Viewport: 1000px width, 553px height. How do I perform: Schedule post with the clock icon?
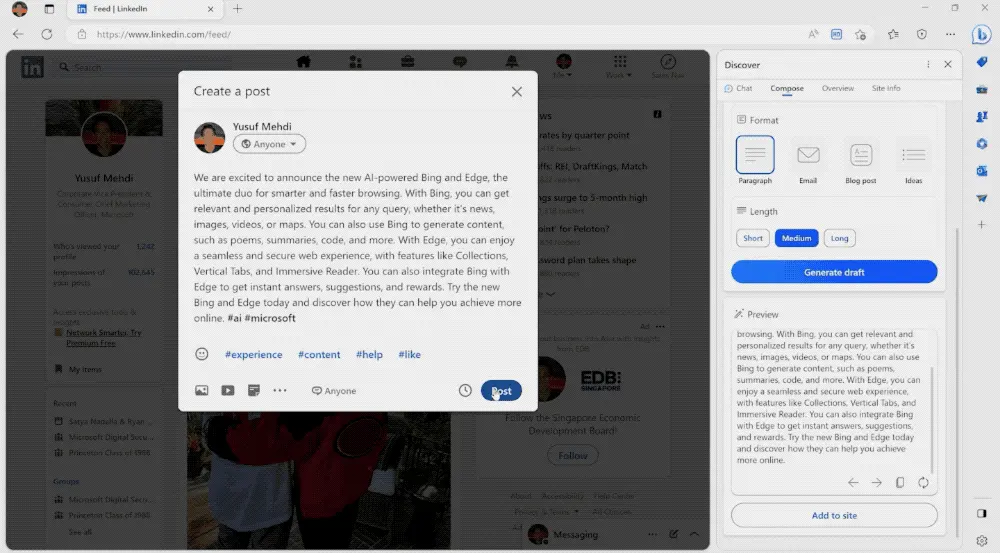[465, 390]
